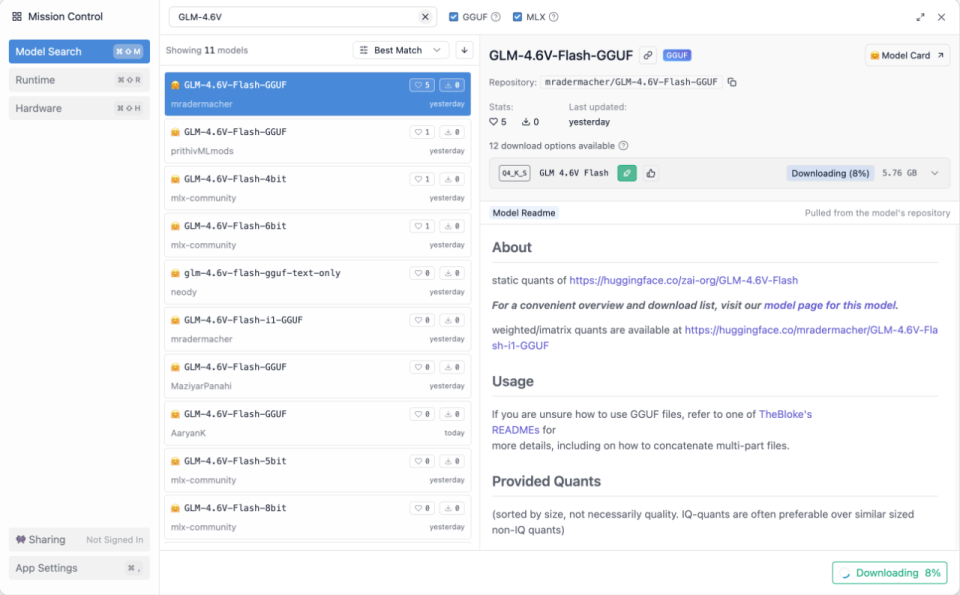Copy the repository name icon
This screenshot has height=595, width=960.
[732, 82]
